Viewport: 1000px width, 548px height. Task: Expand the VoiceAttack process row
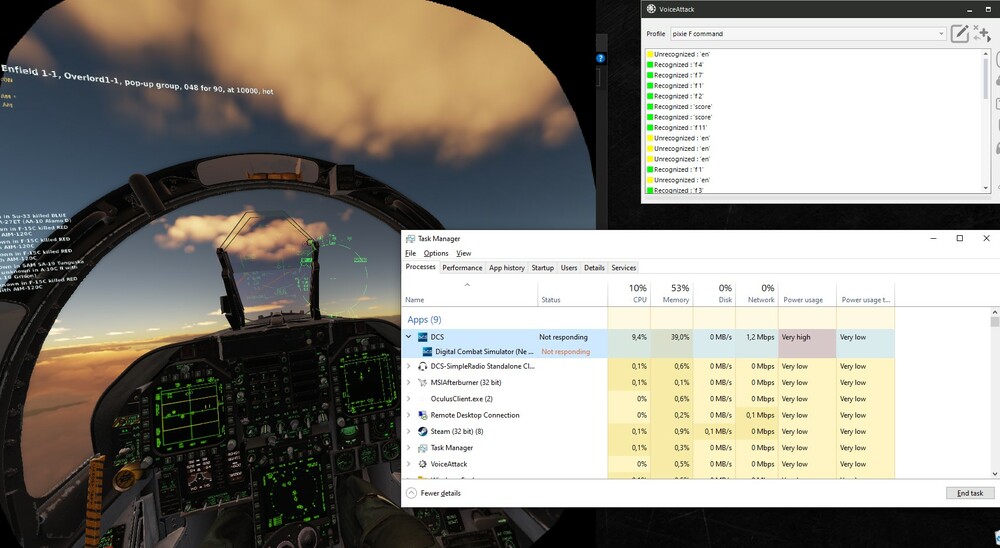click(x=409, y=464)
